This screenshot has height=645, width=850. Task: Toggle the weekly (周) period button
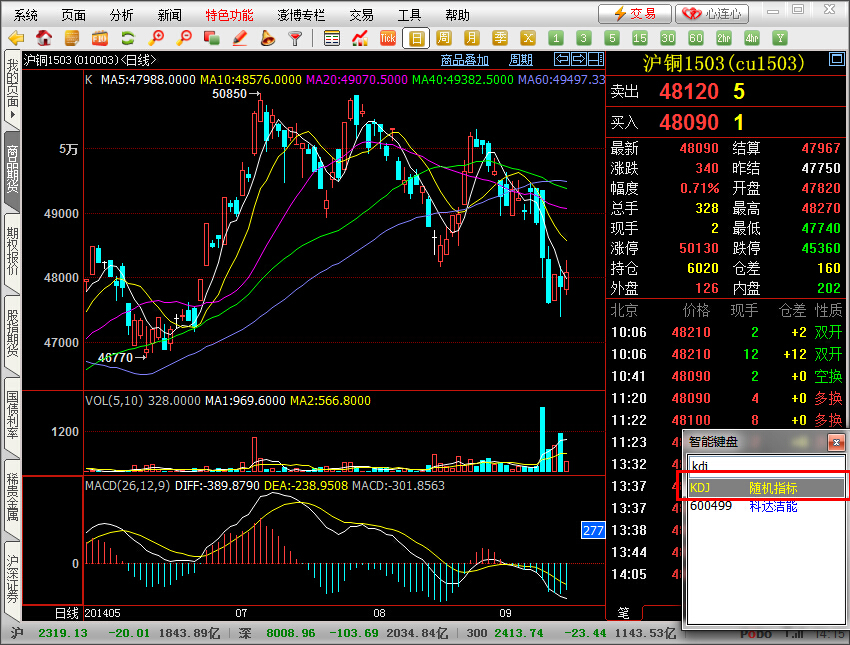(444, 38)
